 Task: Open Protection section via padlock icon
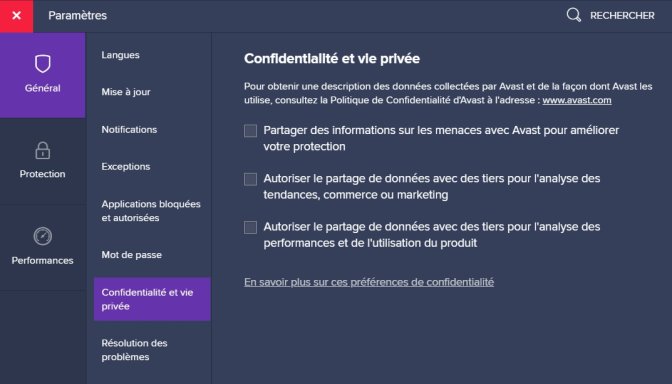click(x=42, y=150)
